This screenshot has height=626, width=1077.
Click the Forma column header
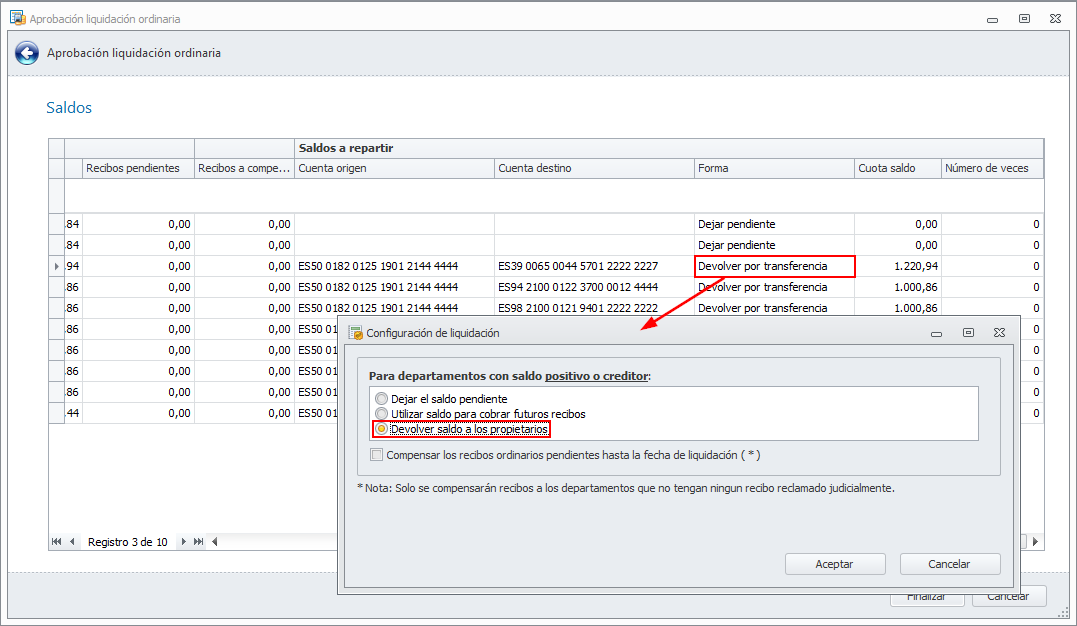(x=774, y=168)
